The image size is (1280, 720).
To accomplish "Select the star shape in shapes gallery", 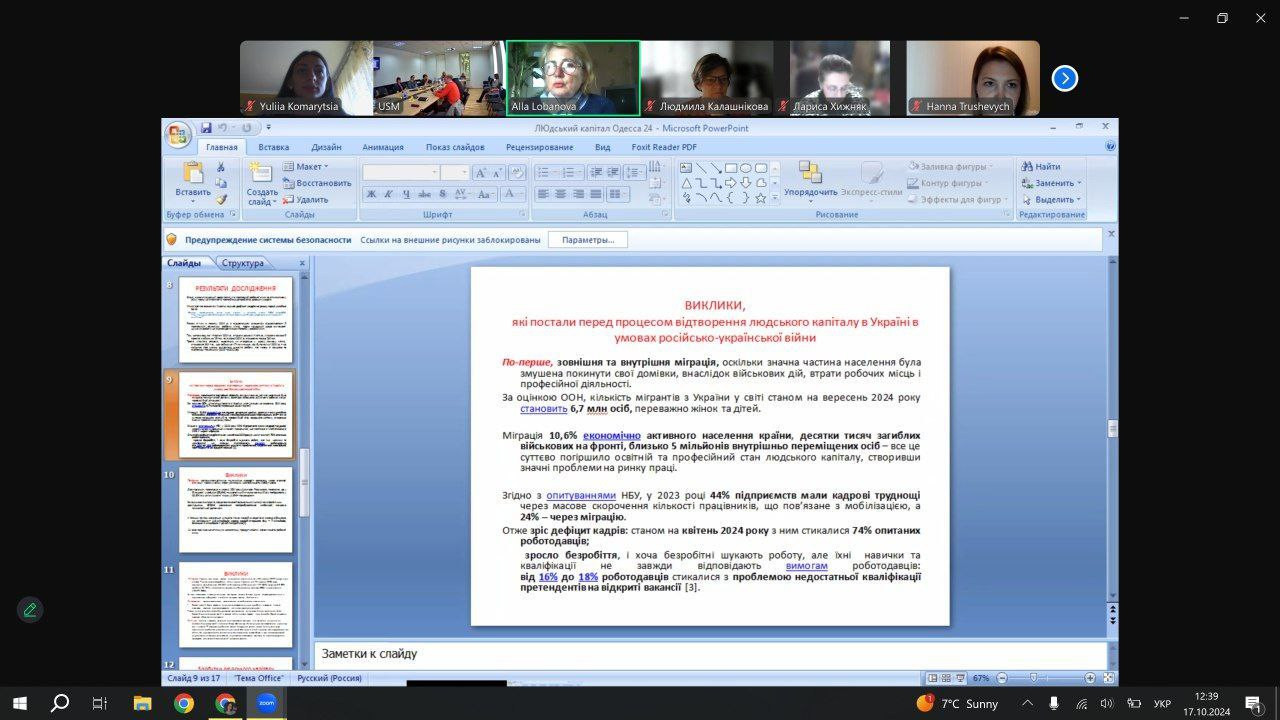I will pyautogui.click(x=760, y=198).
